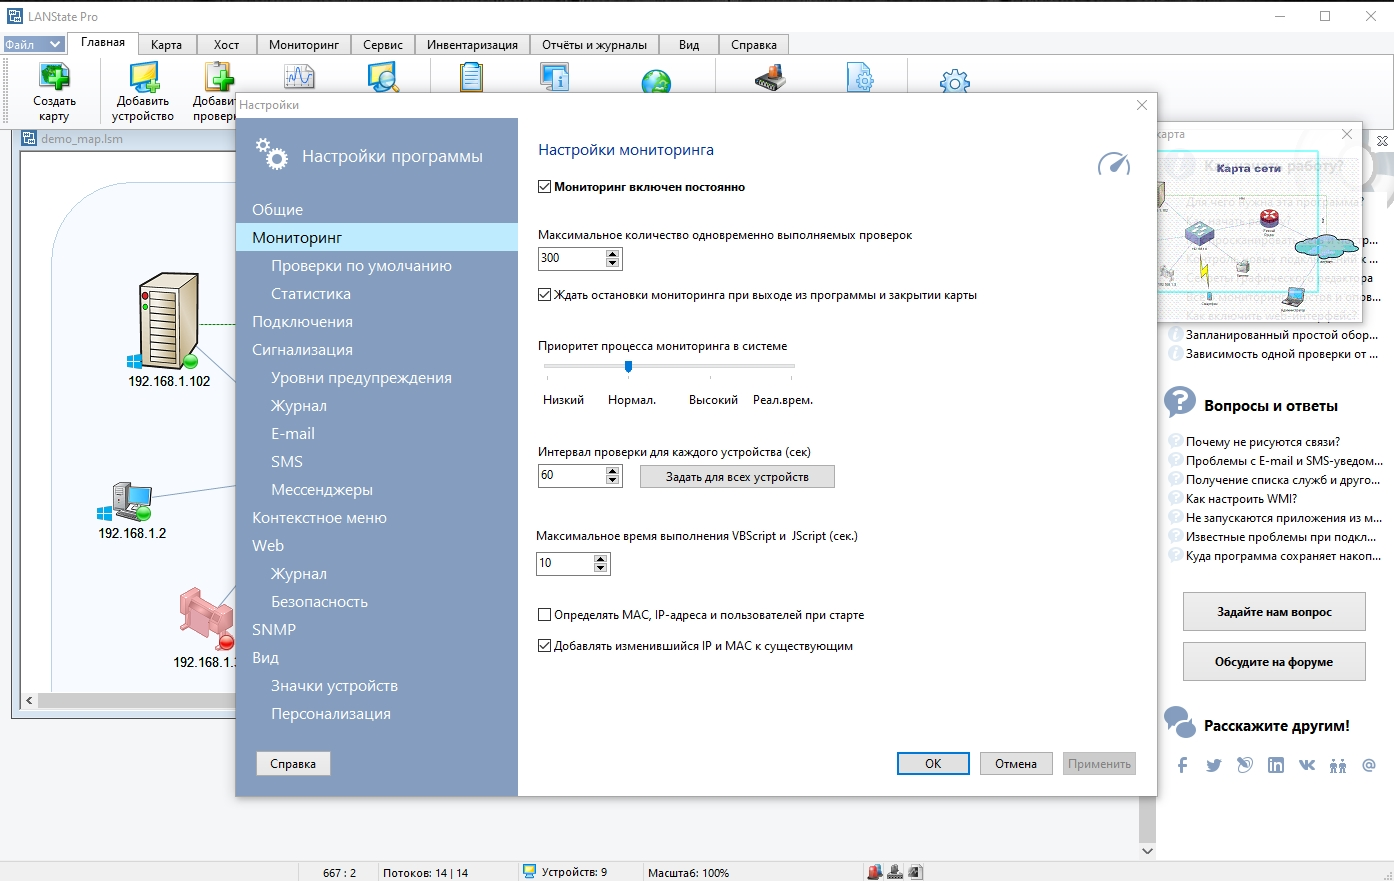Screen dimensions: 1394x881
Task: Click the document status bar icon
Action: point(915,872)
